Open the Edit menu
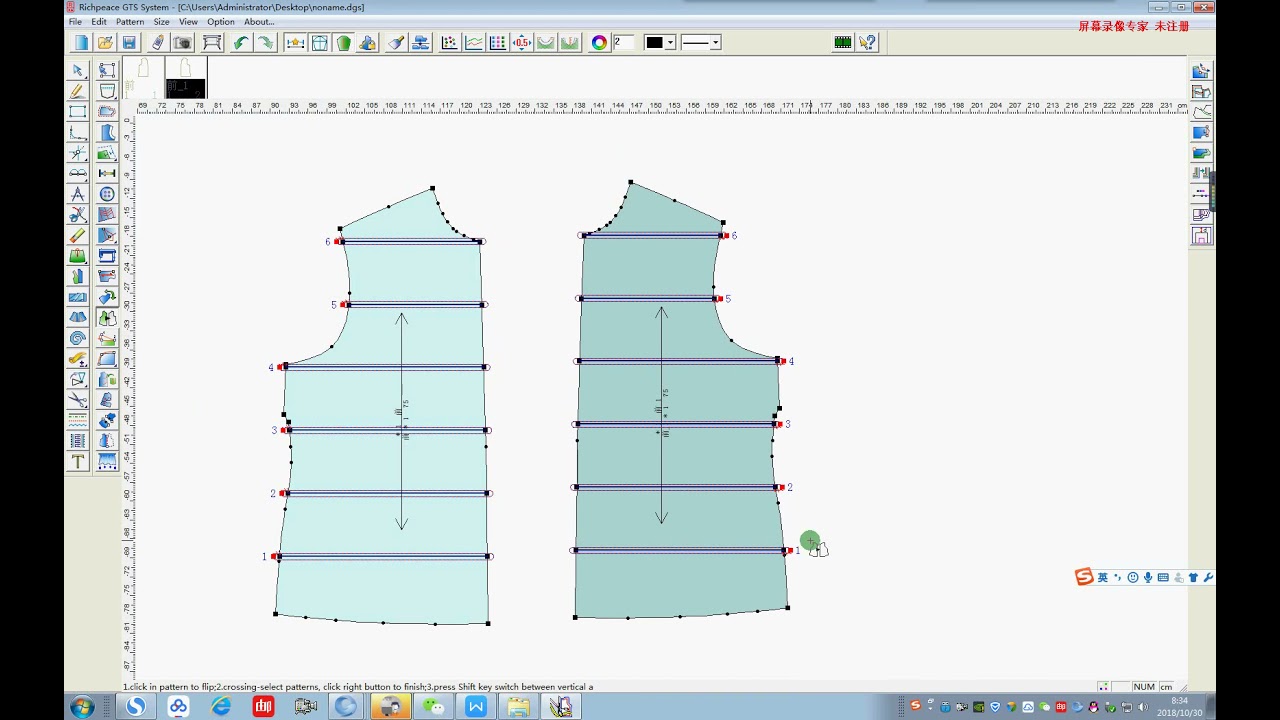 [x=99, y=21]
